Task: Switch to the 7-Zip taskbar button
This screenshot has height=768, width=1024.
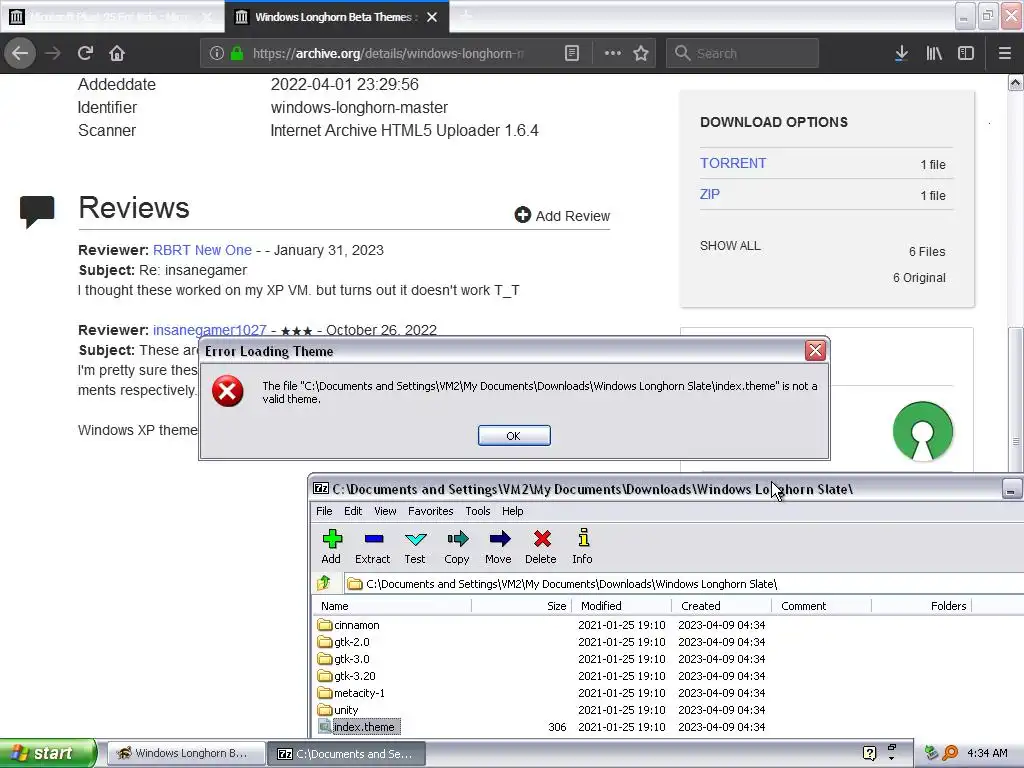Action: 347,754
